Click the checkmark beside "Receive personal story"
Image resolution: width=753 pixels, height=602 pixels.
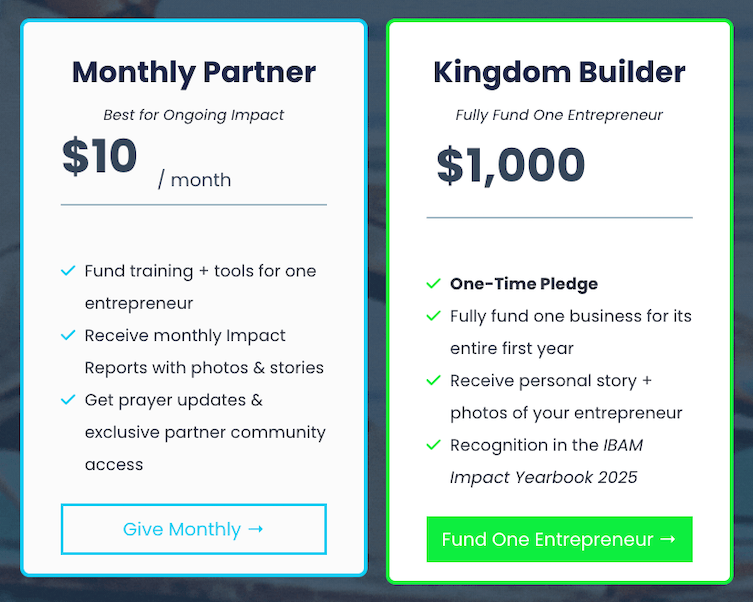tap(433, 381)
